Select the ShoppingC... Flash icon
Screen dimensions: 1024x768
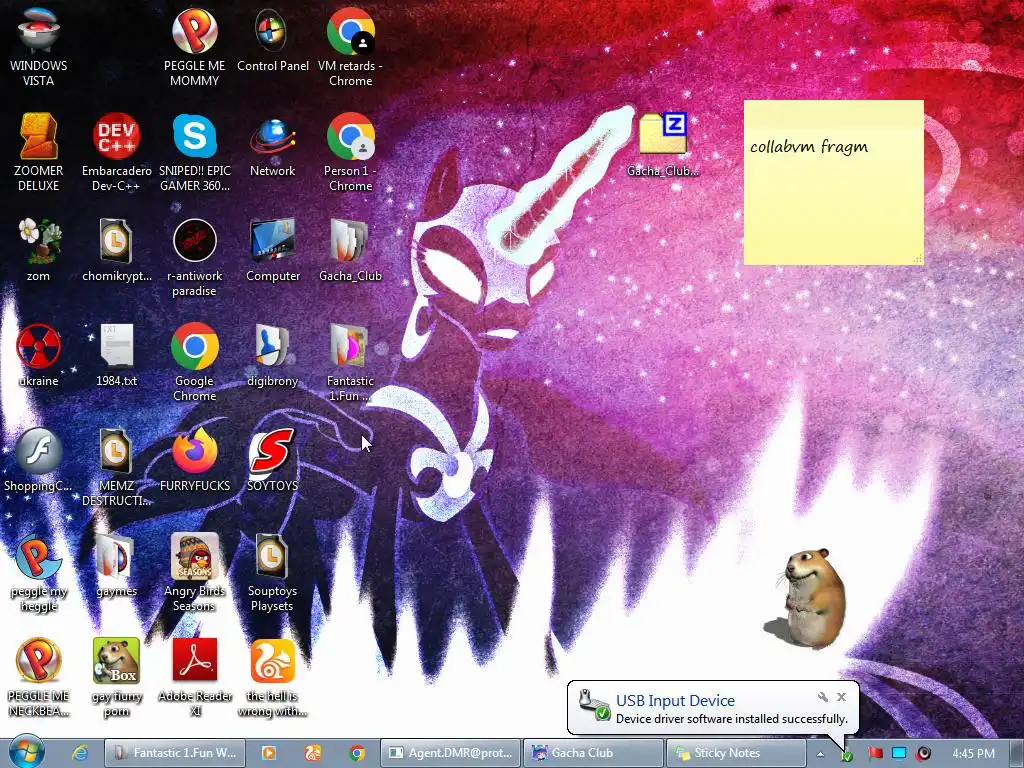(39, 460)
